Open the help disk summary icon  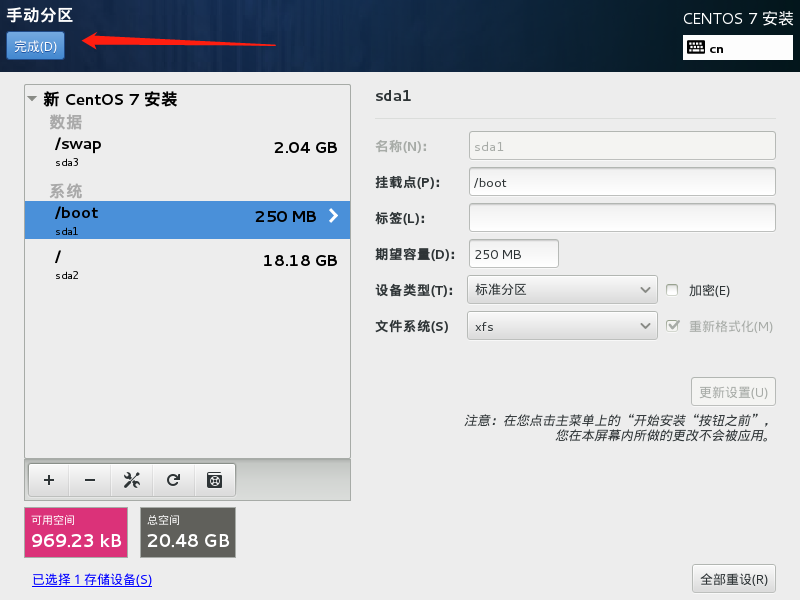214,480
